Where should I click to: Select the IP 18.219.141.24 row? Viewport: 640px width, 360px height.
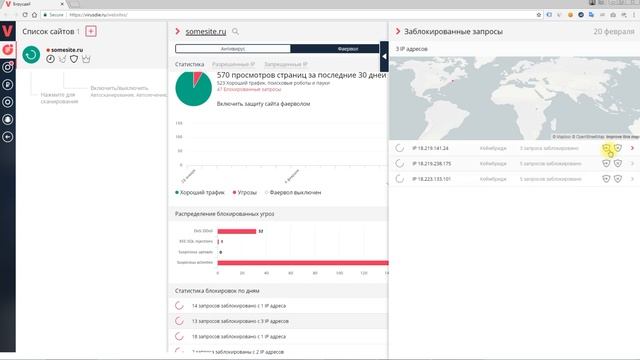[515, 148]
